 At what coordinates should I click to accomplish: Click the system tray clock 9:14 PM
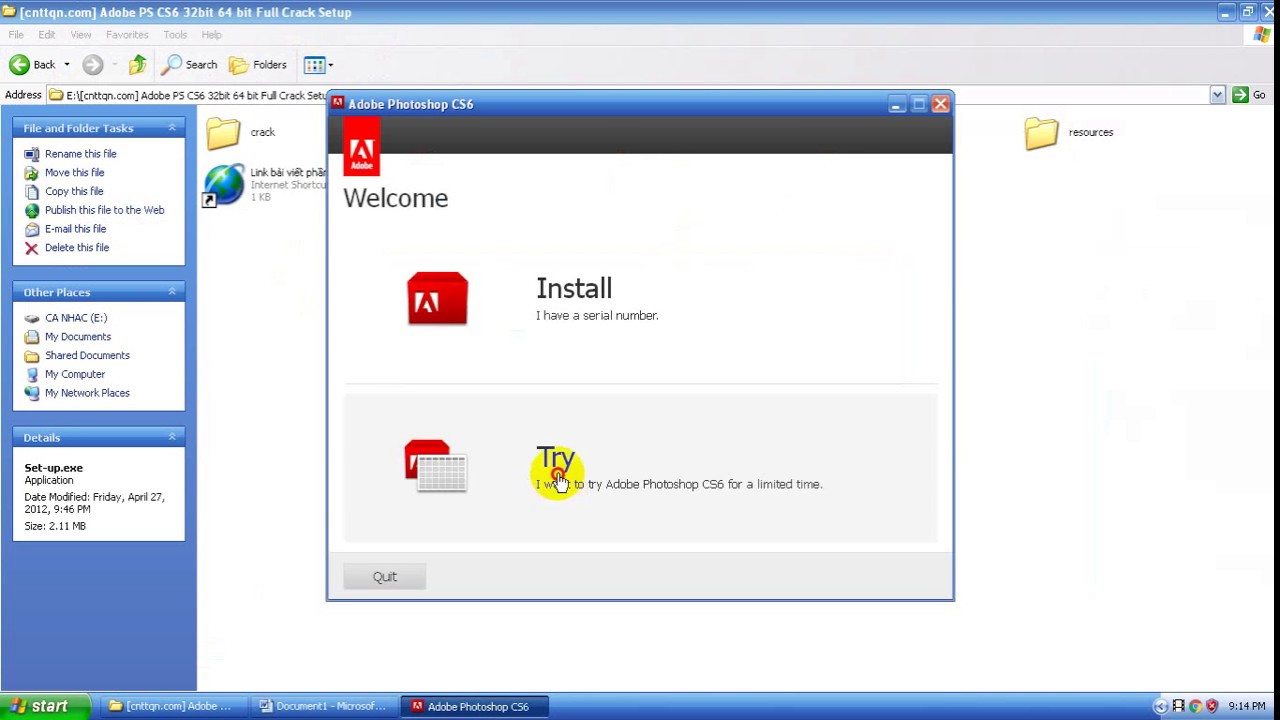1247,707
